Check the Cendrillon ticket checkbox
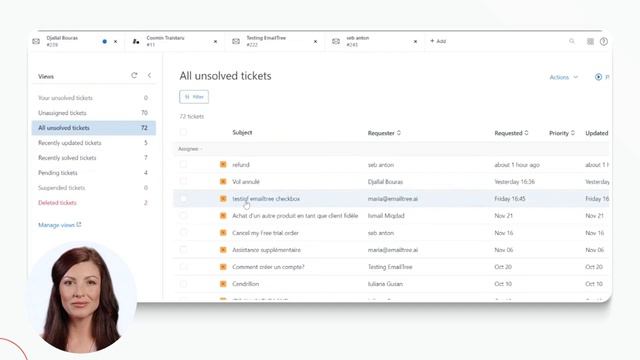 click(183, 283)
